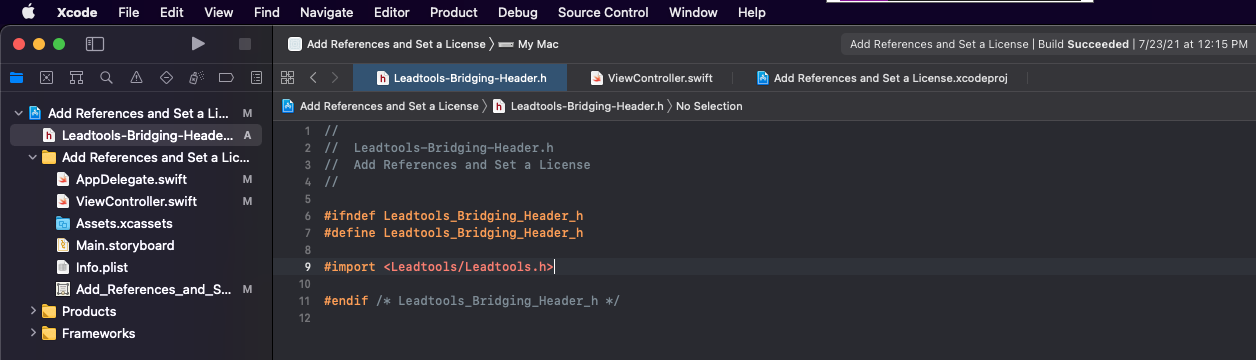
Task: Open the No Selection jump bar menu
Action: click(709, 106)
